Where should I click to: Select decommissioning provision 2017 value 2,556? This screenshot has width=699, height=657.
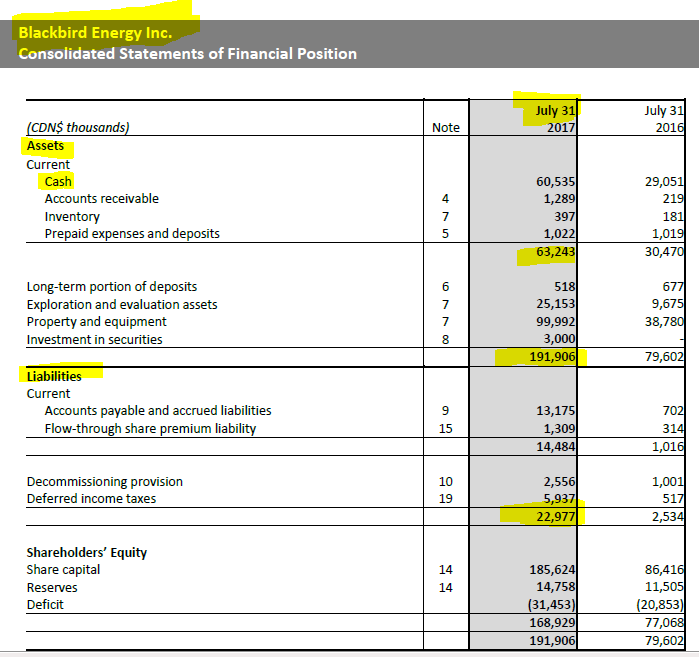[x=559, y=481]
